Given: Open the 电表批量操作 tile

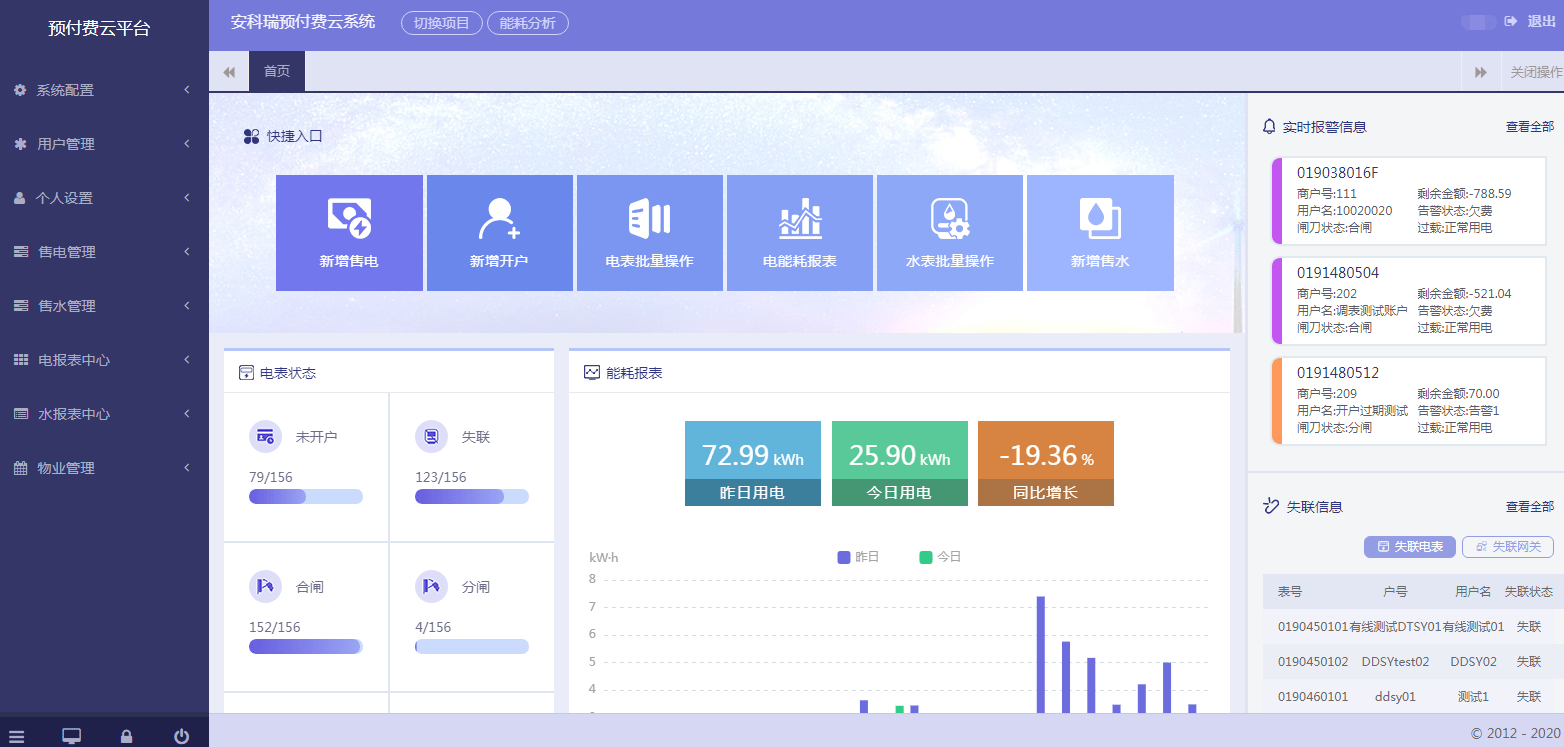Looking at the screenshot, I should 649,233.
